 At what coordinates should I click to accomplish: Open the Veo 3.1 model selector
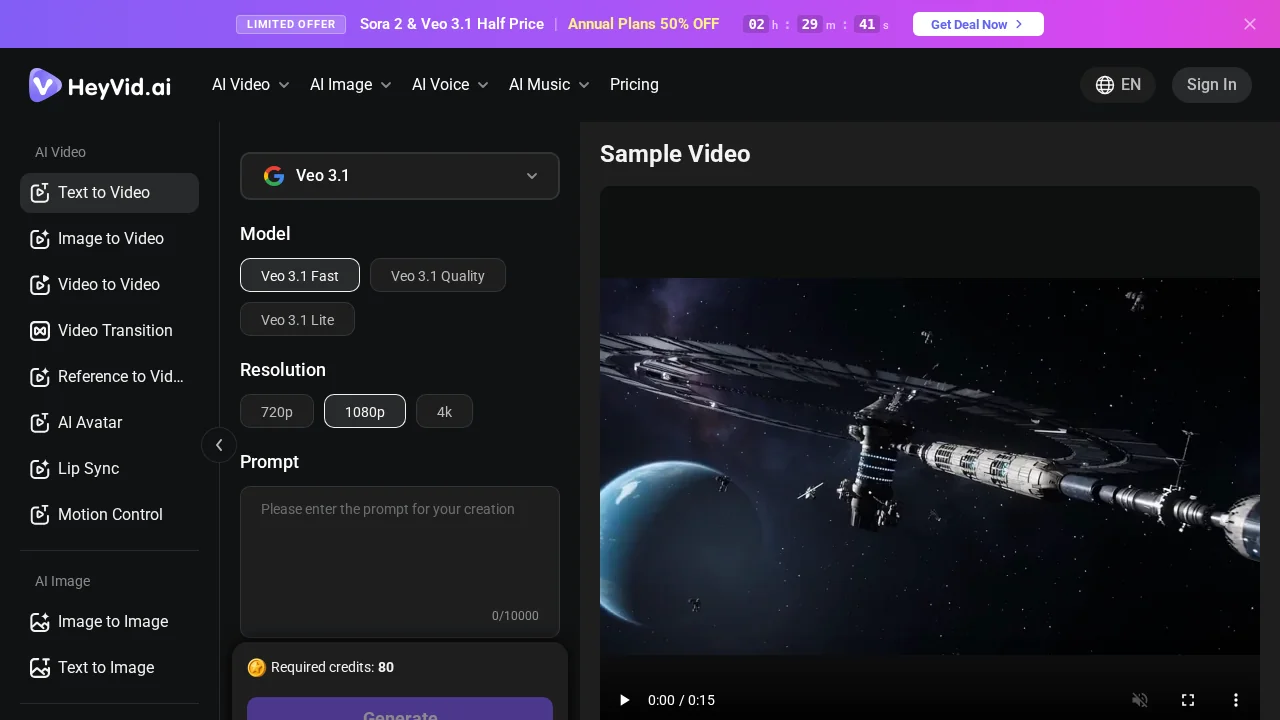pyautogui.click(x=400, y=176)
